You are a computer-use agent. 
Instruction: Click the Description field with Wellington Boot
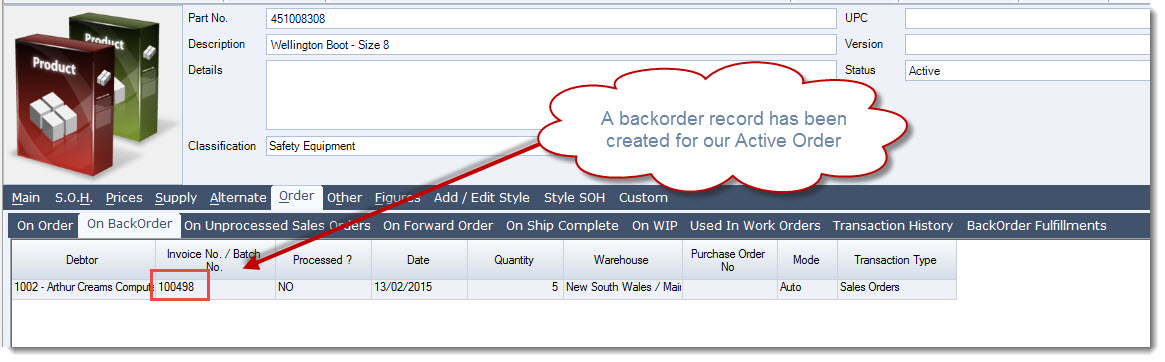551,45
